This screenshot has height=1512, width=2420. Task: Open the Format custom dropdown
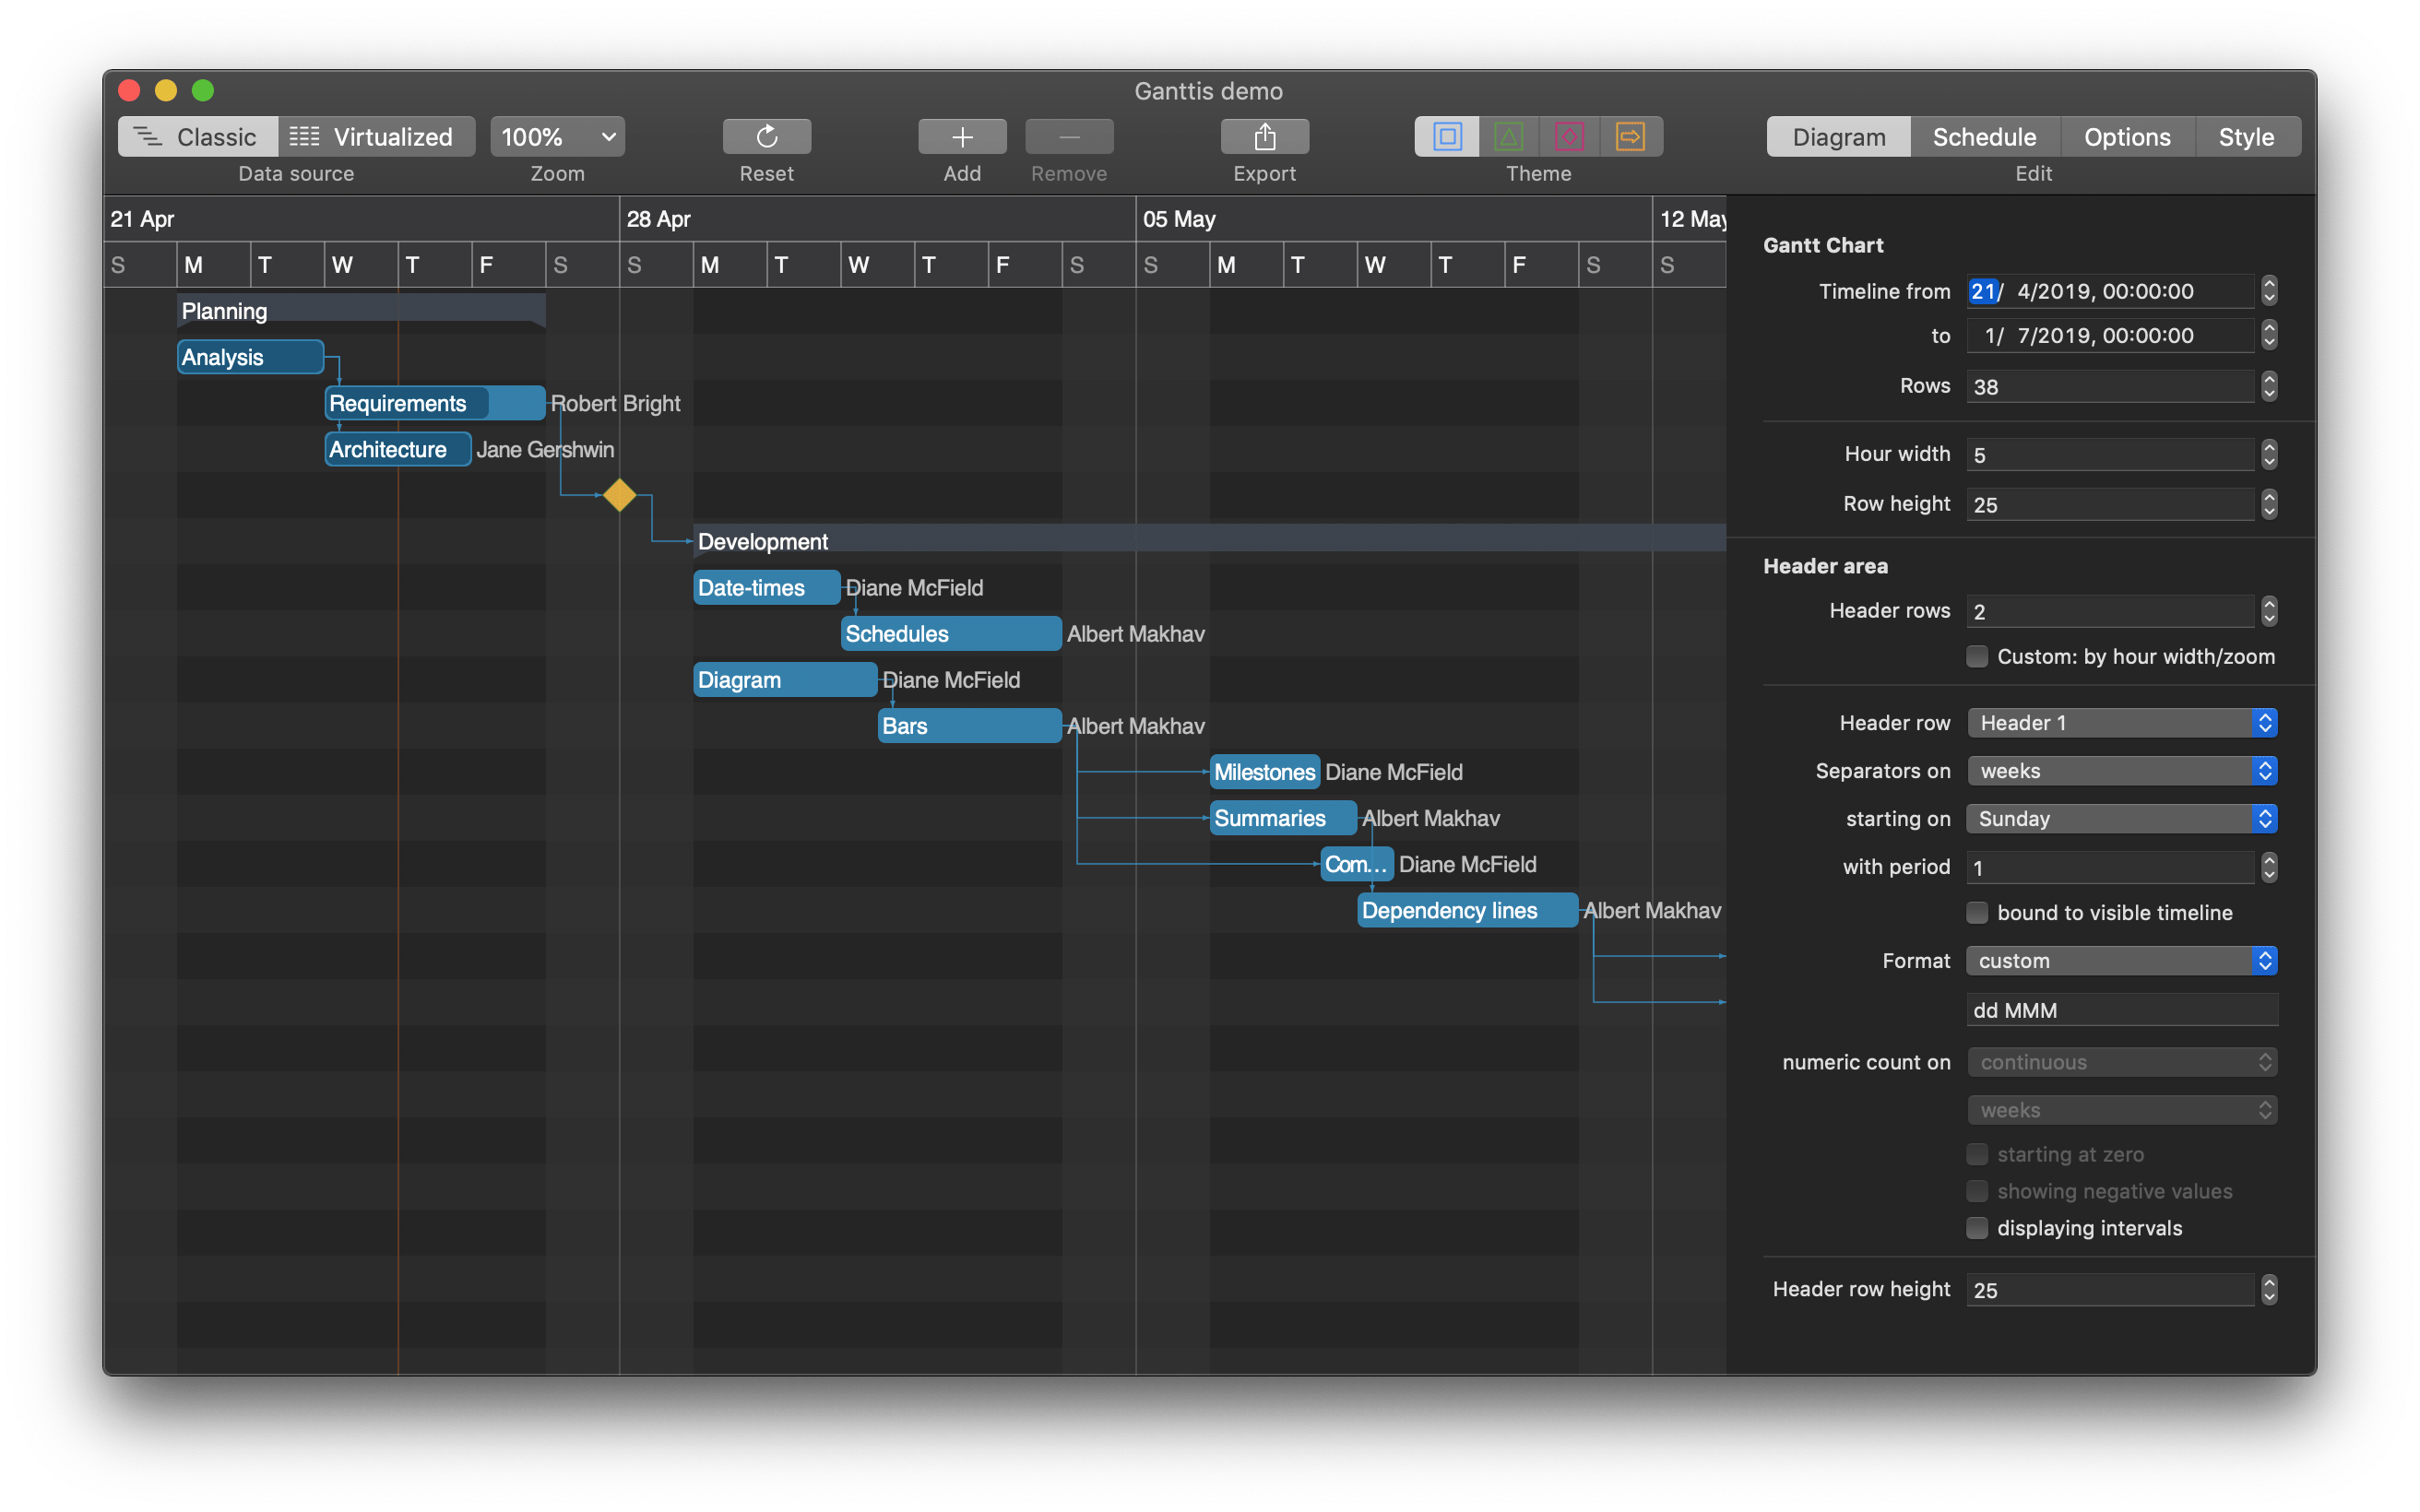(2122, 960)
